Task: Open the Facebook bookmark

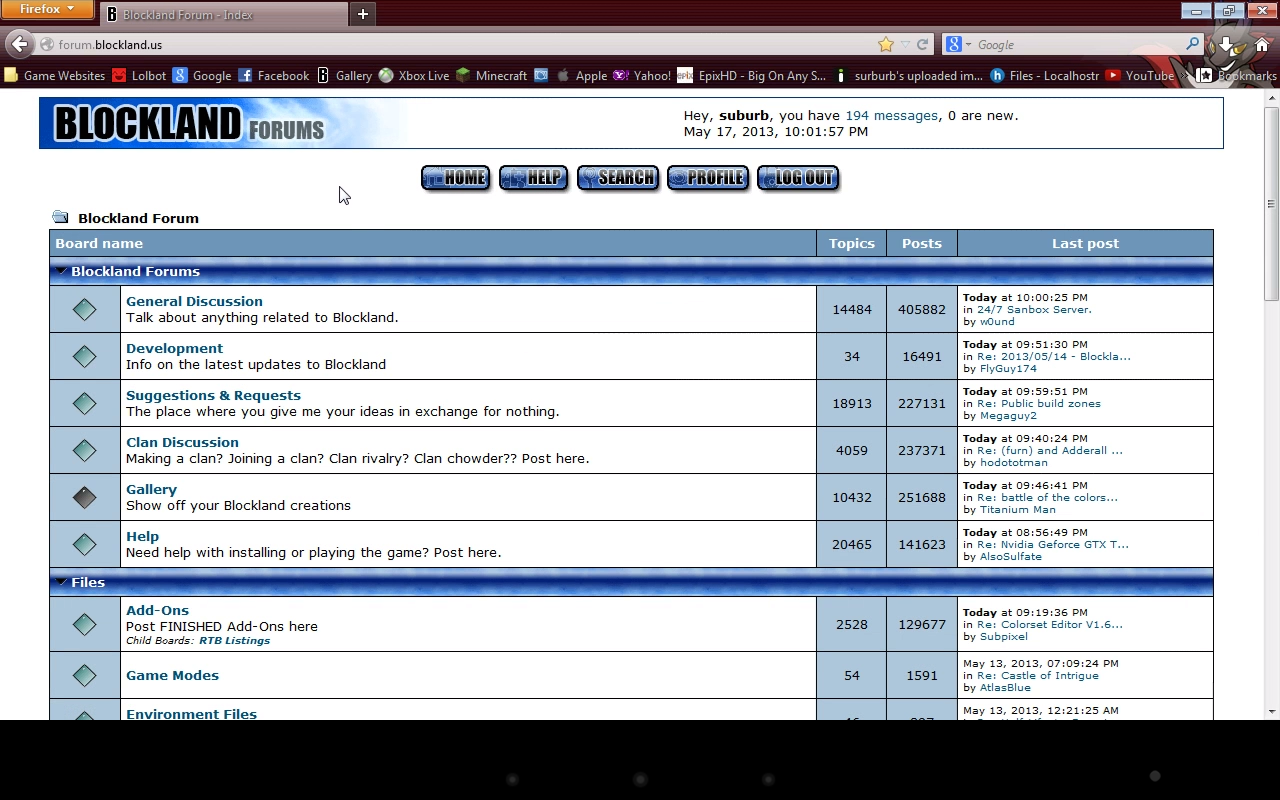Action: (x=274, y=75)
